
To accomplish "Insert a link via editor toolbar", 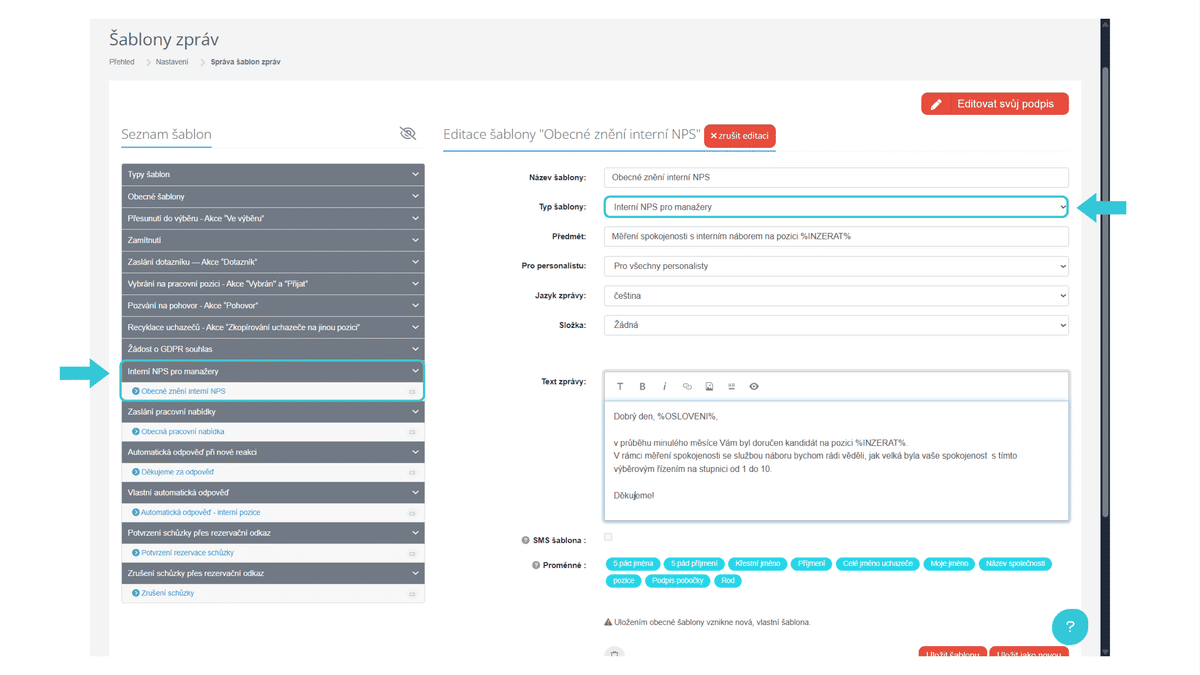I will click(687, 386).
